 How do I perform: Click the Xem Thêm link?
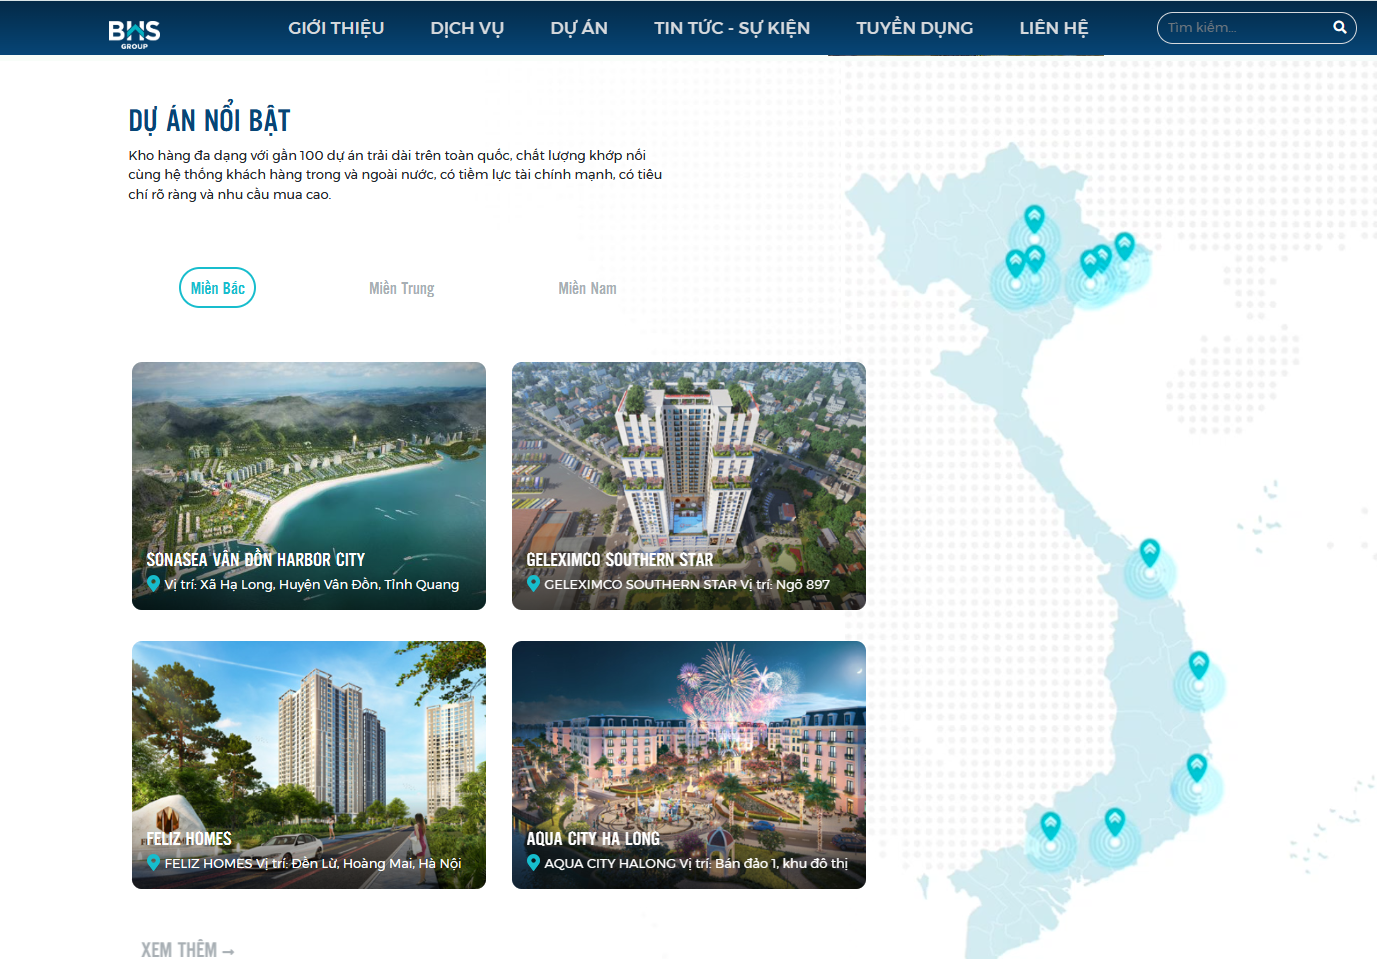[187, 950]
